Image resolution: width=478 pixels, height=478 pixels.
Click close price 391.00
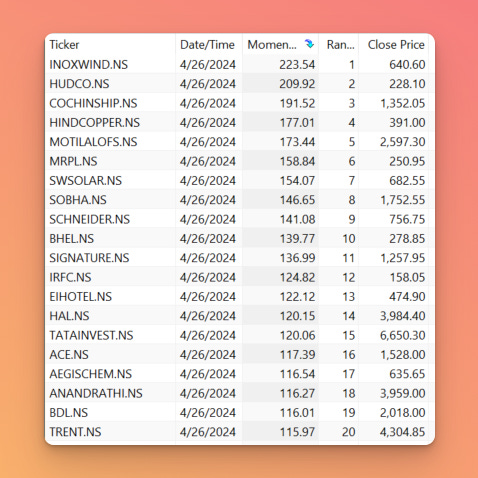click(x=407, y=122)
